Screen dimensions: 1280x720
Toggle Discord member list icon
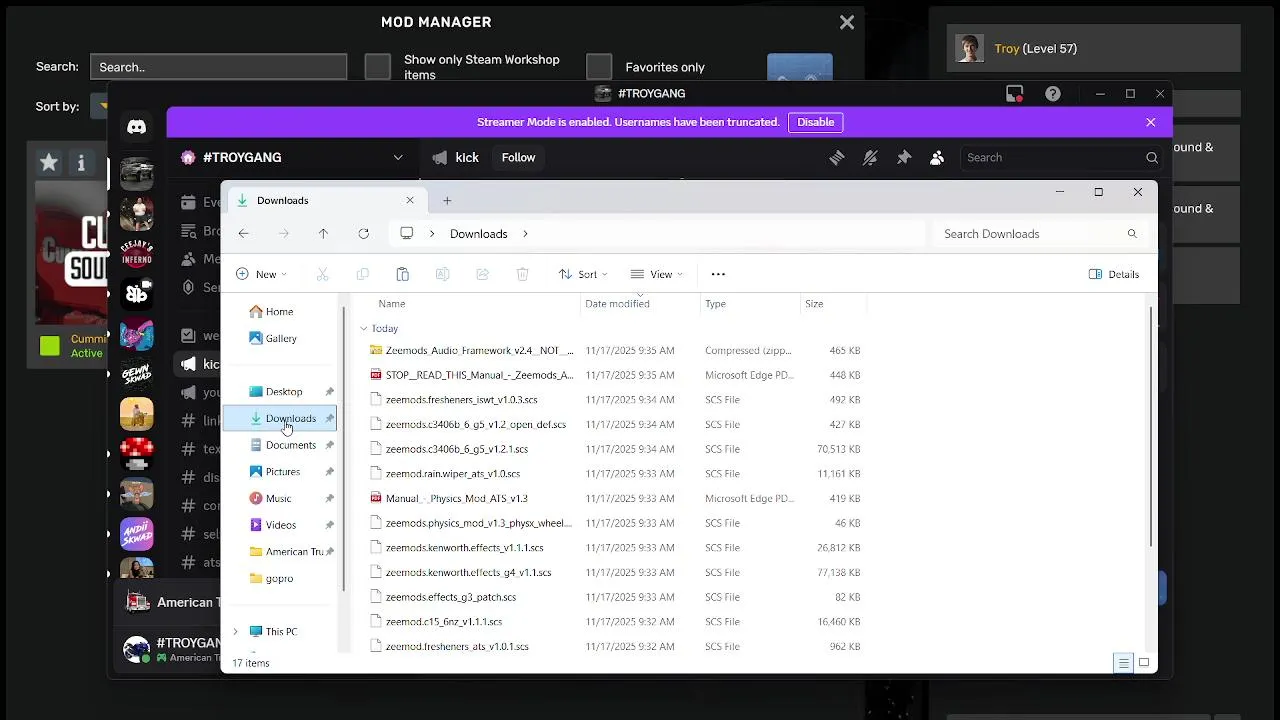(x=937, y=158)
